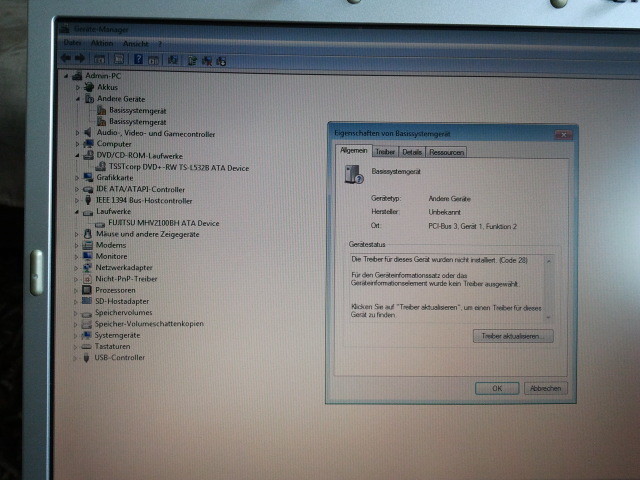Open the ? help menu
The height and width of the screenshot is (480, 640).
coord(160,44)
